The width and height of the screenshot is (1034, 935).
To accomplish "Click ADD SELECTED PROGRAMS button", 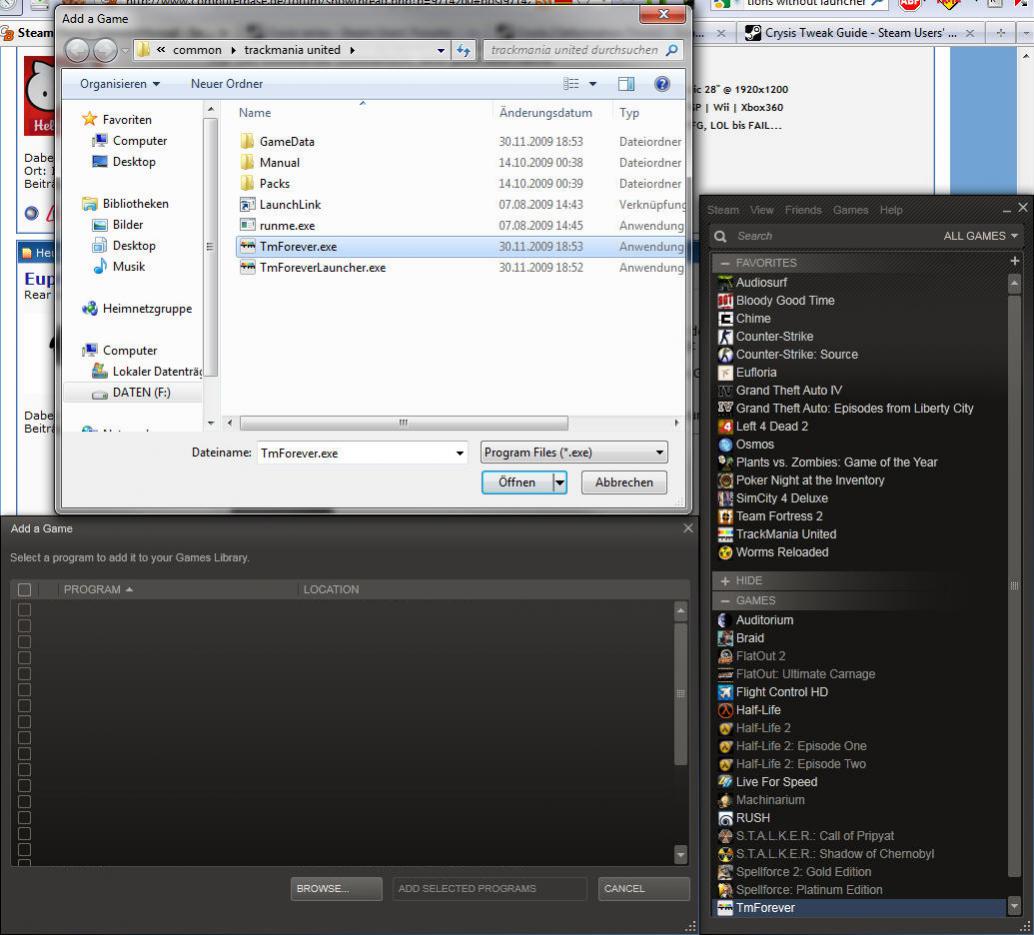I will click(x=489, y=889).
